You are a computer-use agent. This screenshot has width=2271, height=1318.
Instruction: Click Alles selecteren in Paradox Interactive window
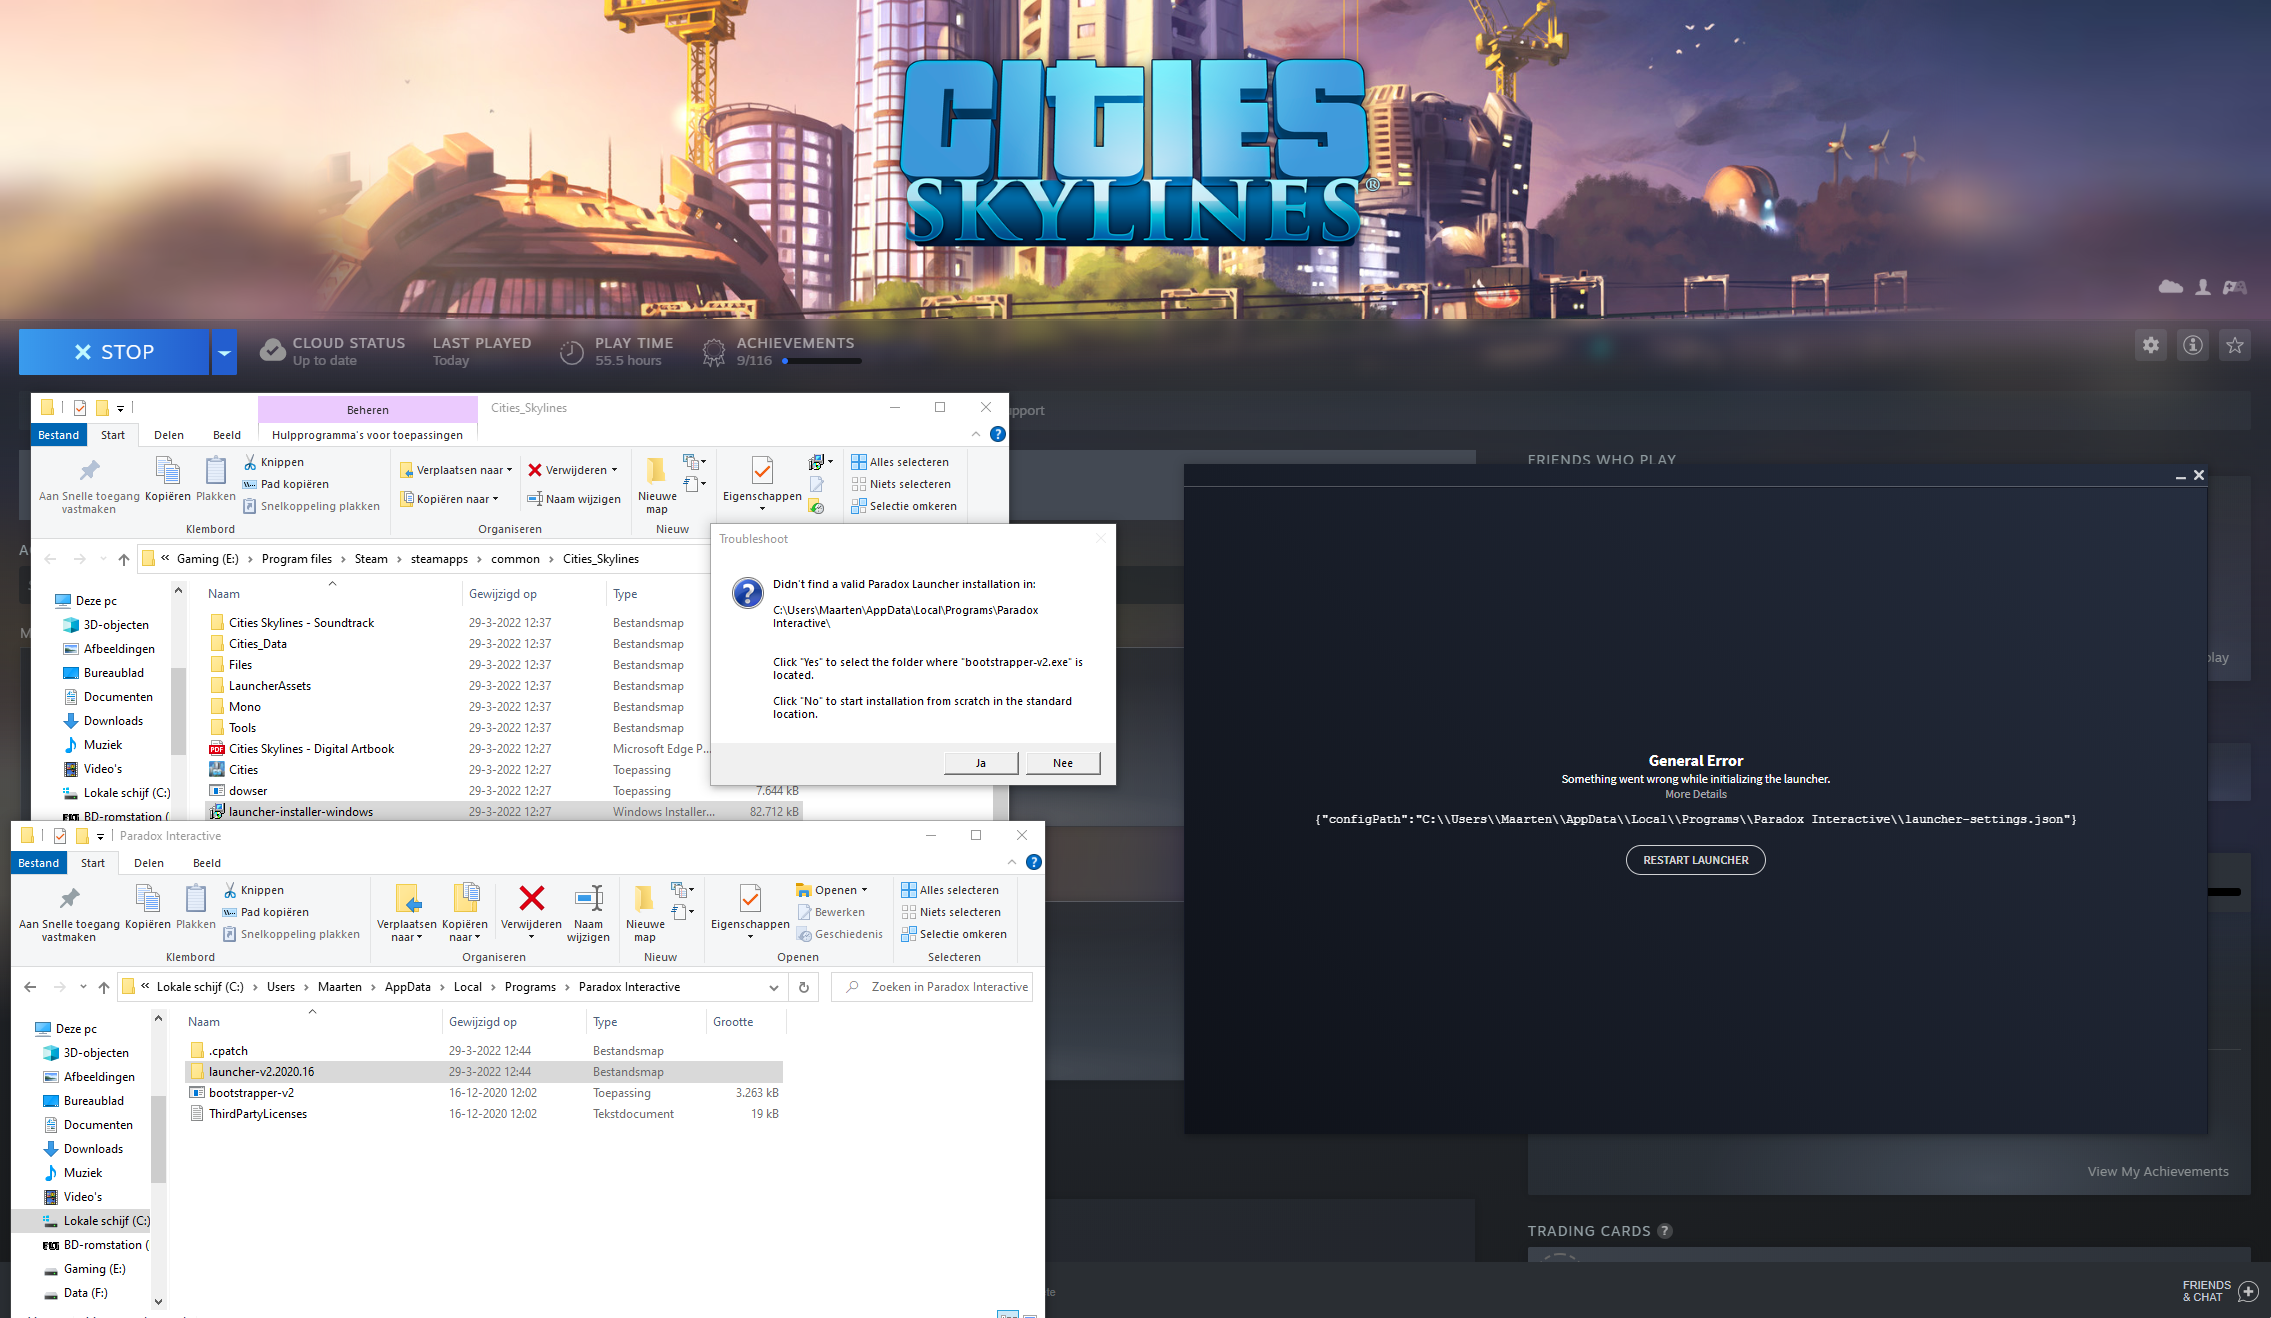coord(949,890)
